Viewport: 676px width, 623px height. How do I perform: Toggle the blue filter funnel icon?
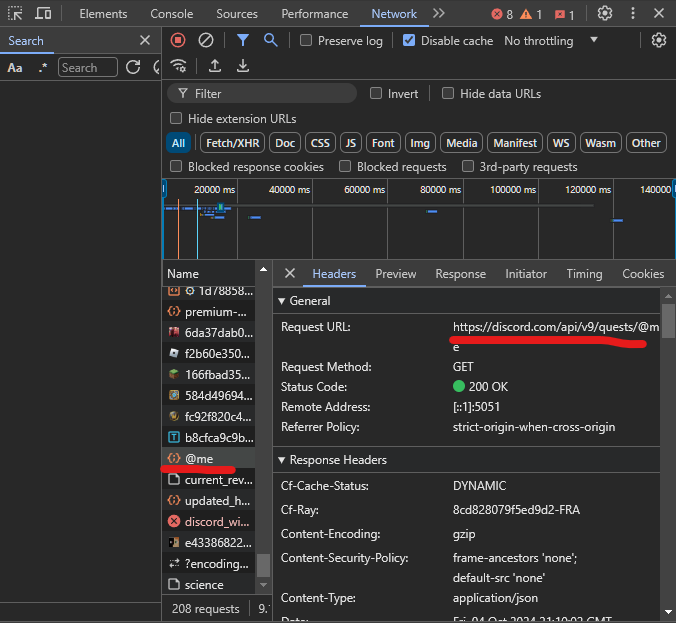coord(243,41)
